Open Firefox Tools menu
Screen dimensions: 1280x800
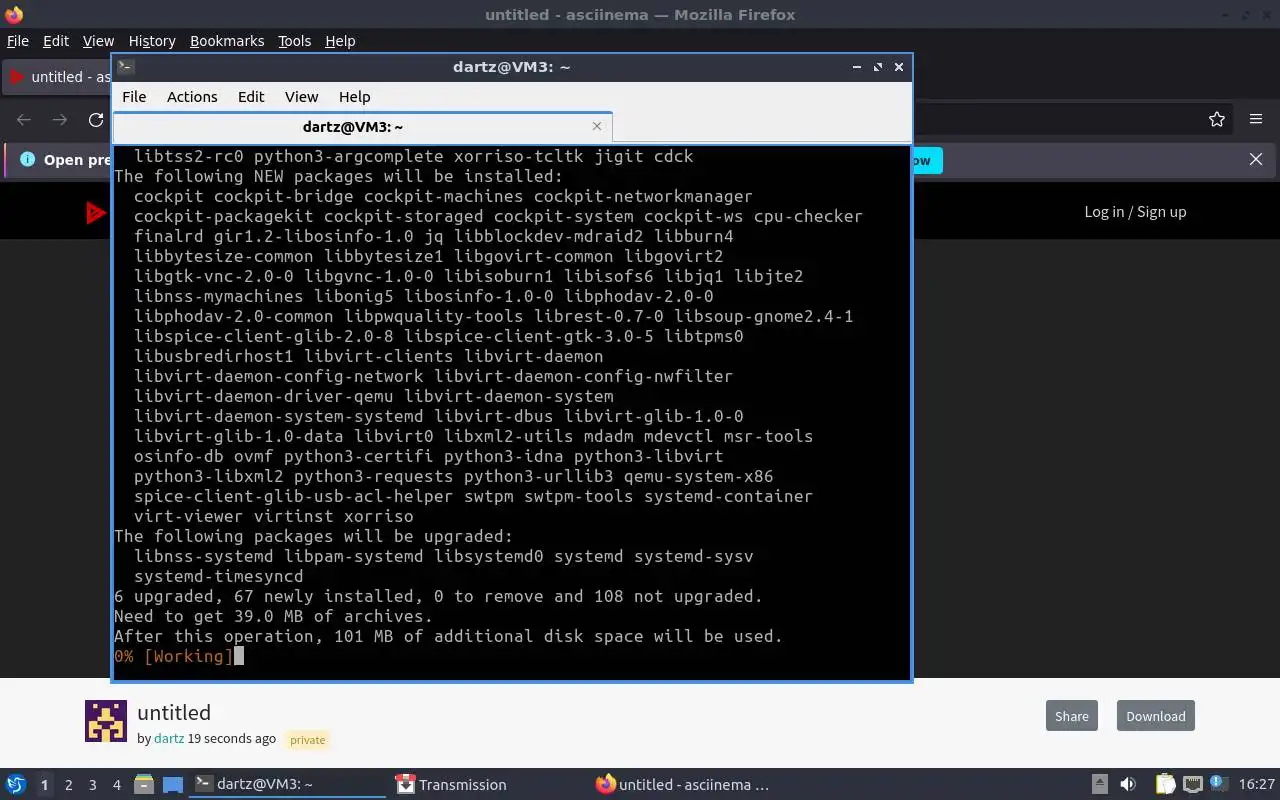(295, 41)
